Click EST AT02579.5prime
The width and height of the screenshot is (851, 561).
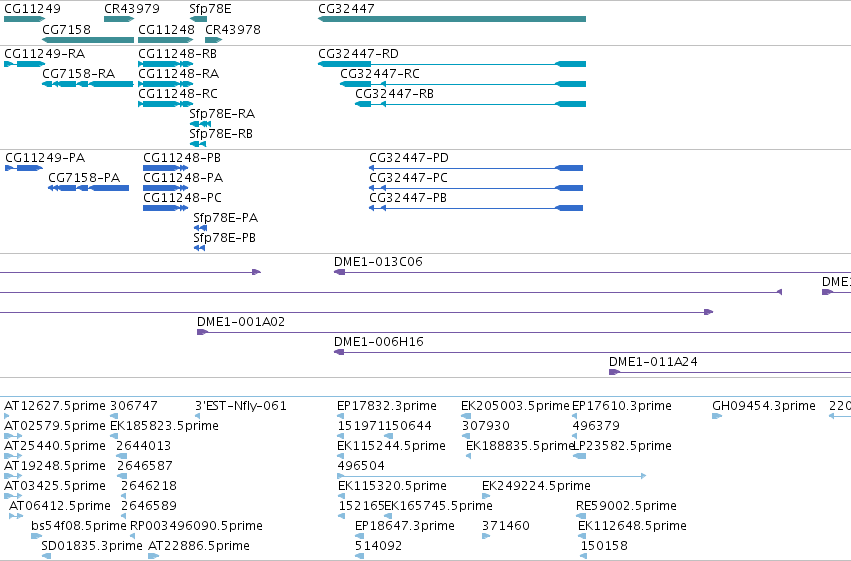(13, 436)
